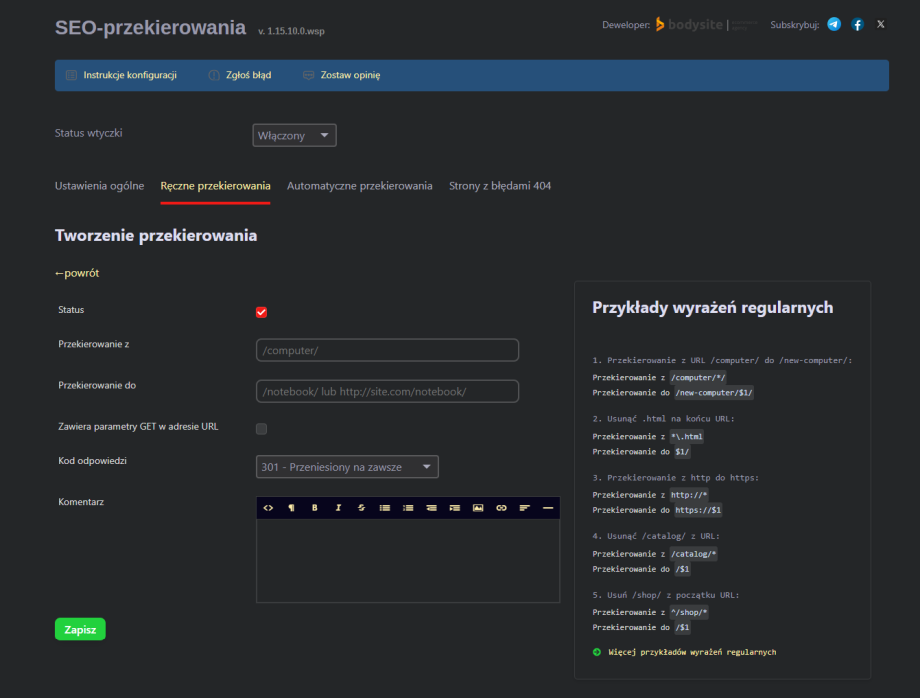Open paragraph format menu in editor
Viewport: 920px width, 698px height.
tap(291, 508)
